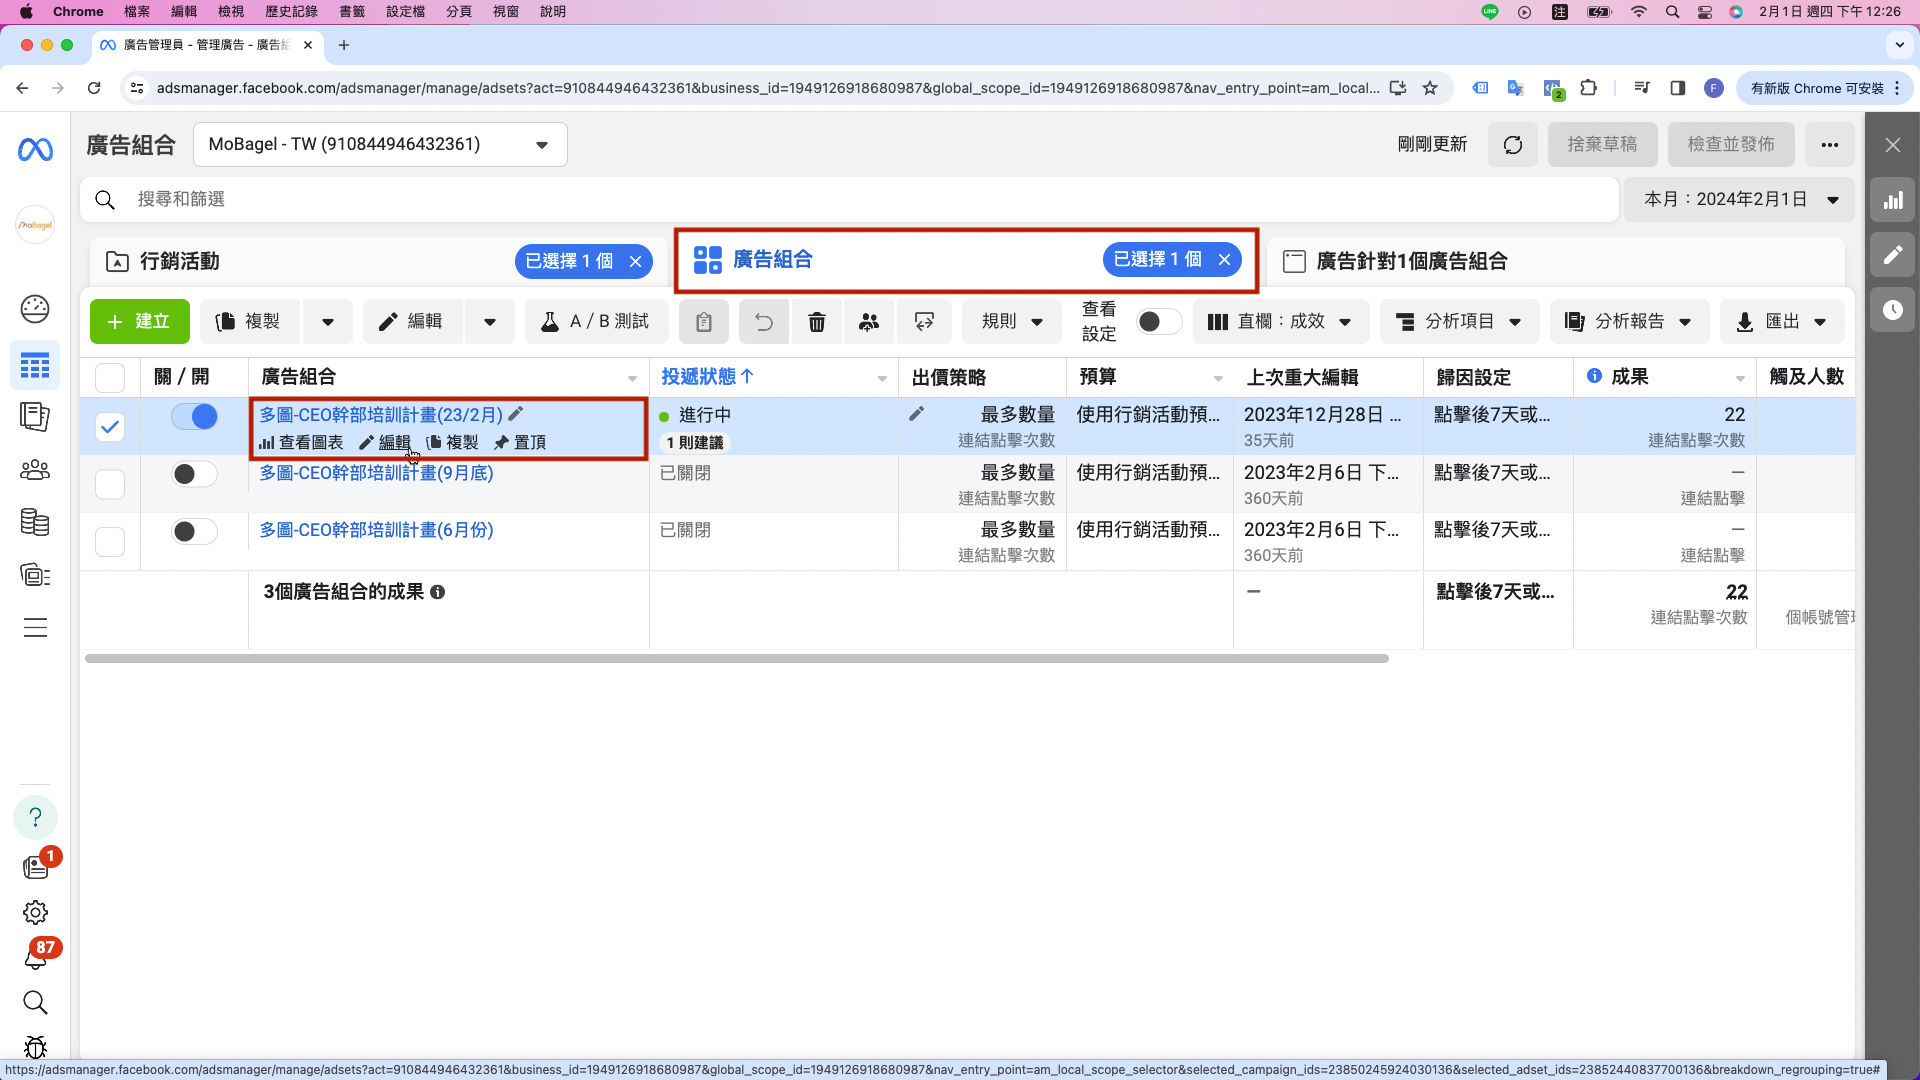The height and width of the screenshot is (1080, 1920).
Task: Click the 檢查並發佈 button
Action: coord(1731,145)
